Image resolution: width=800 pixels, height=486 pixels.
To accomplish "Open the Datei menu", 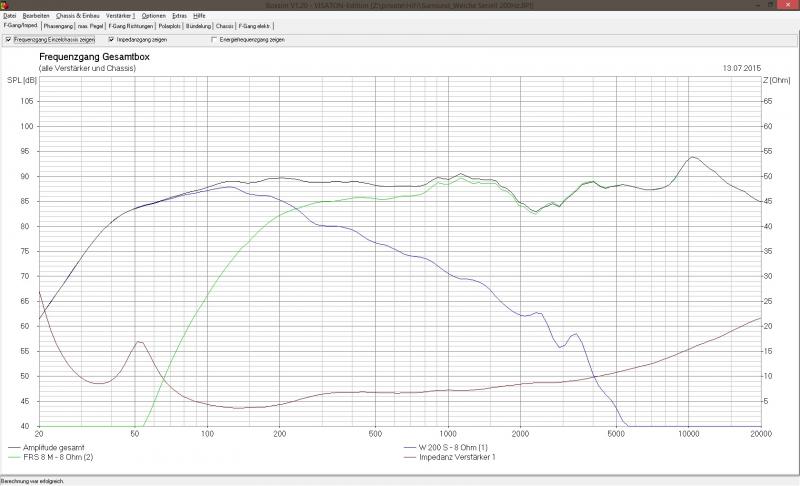I will 10,16.
